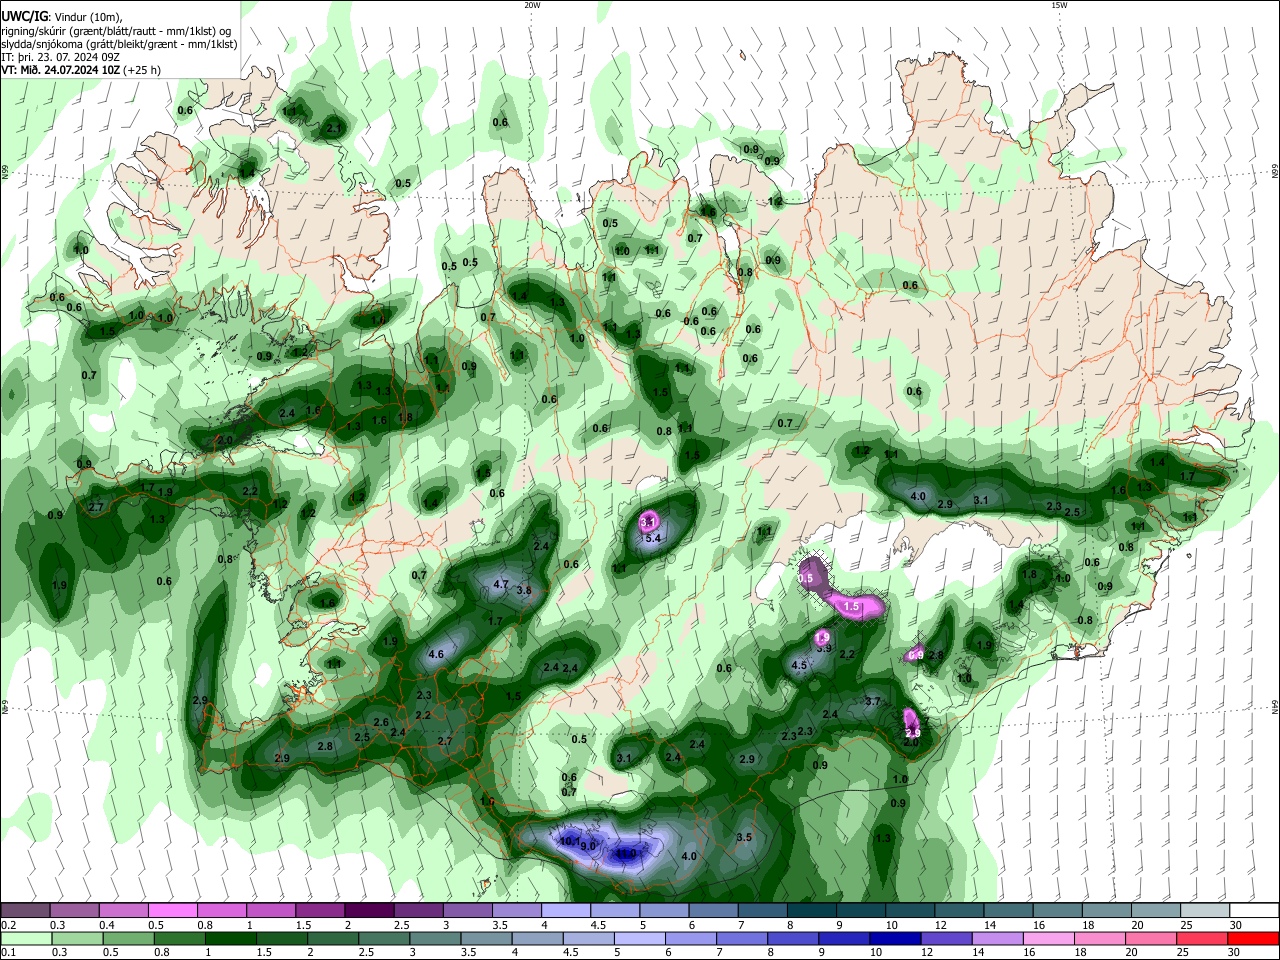The height and width of the screenshot is (960, 1280).
Task: Click the 4.7 precipitation value on the map
Action: (x=502, y=584)
